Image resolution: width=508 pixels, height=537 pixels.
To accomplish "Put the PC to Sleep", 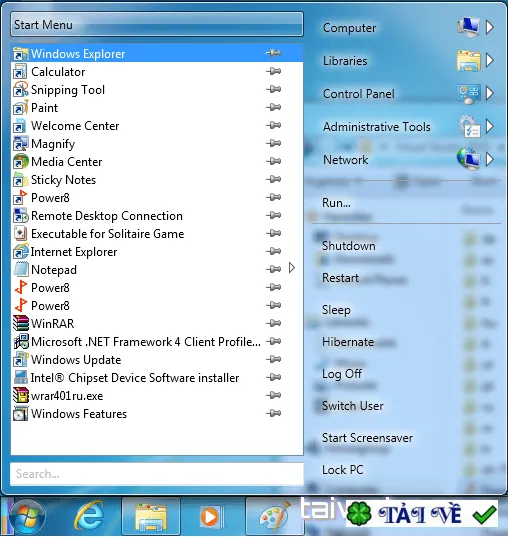I will pyautogui.click(x=336, y=310).
